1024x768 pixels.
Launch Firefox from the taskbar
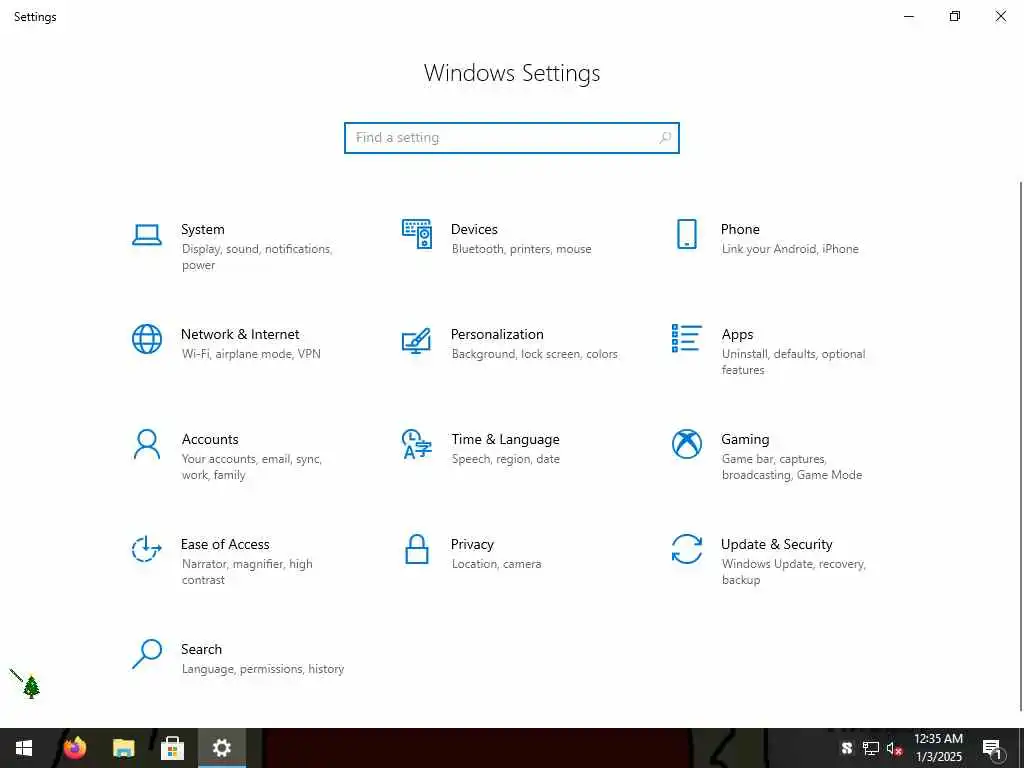click(74, 748)
